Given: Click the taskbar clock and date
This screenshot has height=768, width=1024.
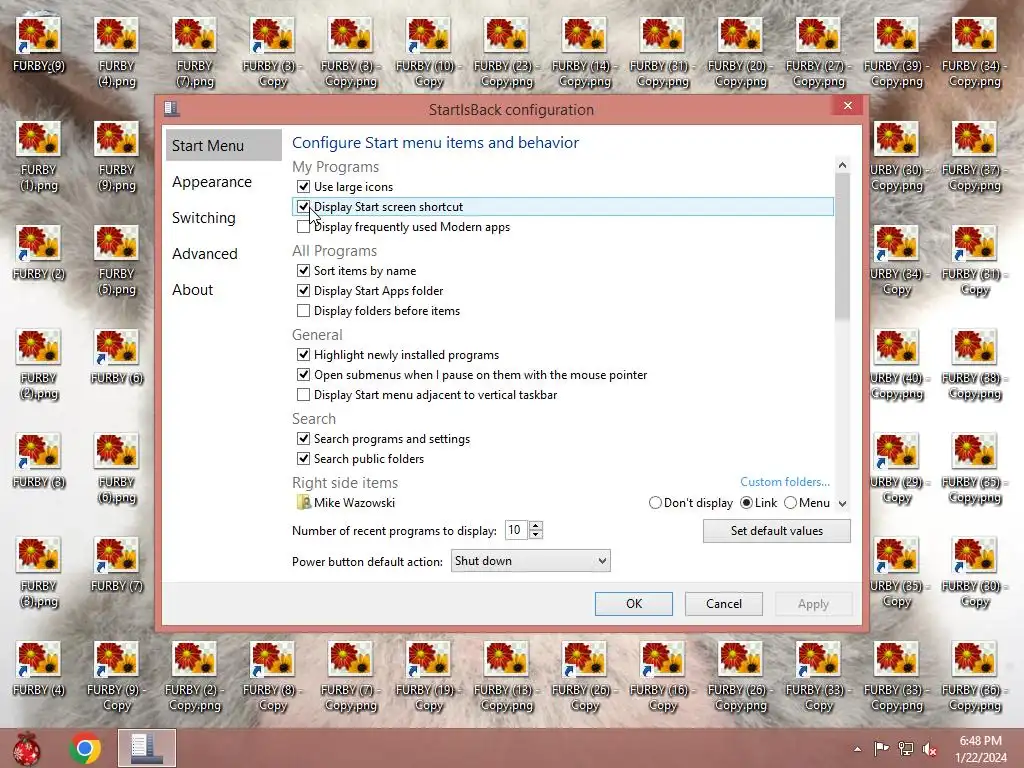Looking at the screenshot, I should (980, 749).
